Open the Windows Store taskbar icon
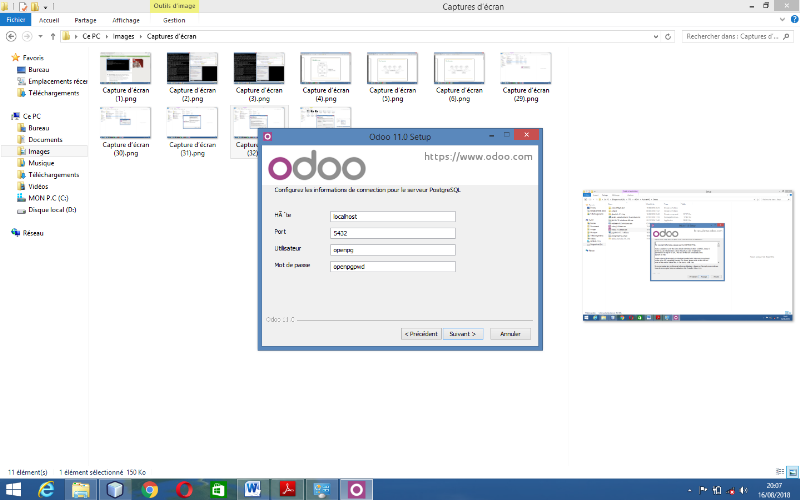This screenshot has width=800, height=500. pos(218,489)
